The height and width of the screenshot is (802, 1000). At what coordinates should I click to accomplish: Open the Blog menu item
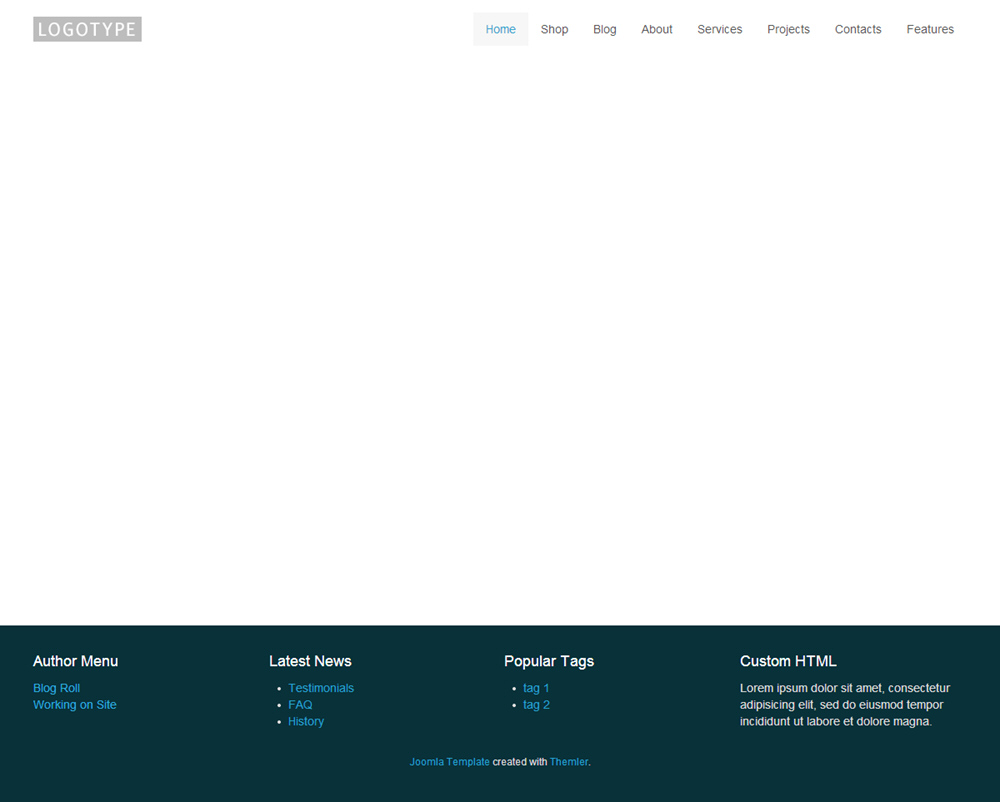point(604,29)
